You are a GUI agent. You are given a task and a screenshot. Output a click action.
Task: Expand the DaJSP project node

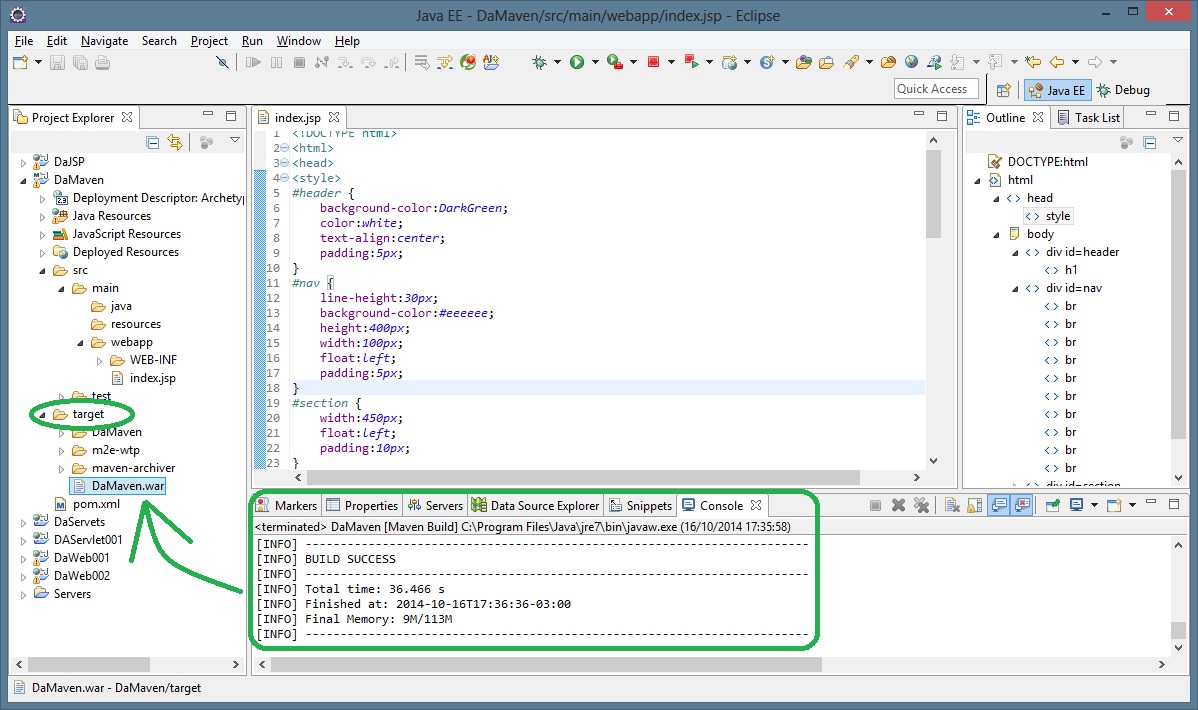(x=25, y=162)
